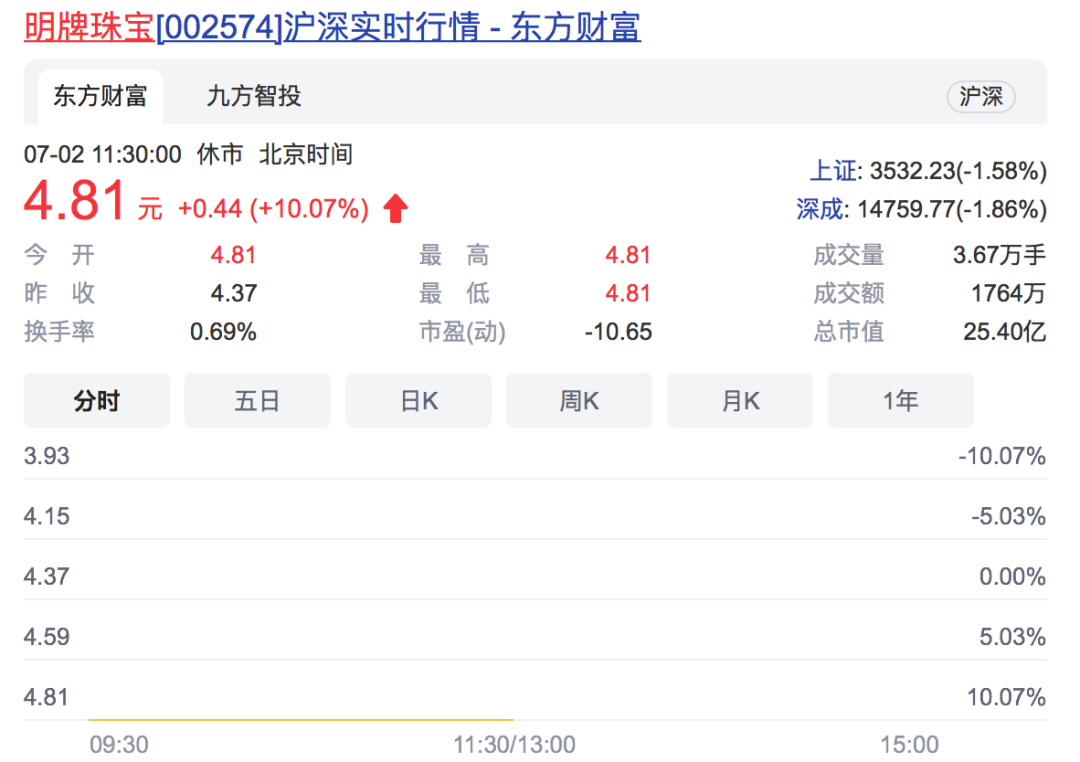Click the 4.59 price axis label
Viewport: 1080px width, 762px height.
coord(47,637)
